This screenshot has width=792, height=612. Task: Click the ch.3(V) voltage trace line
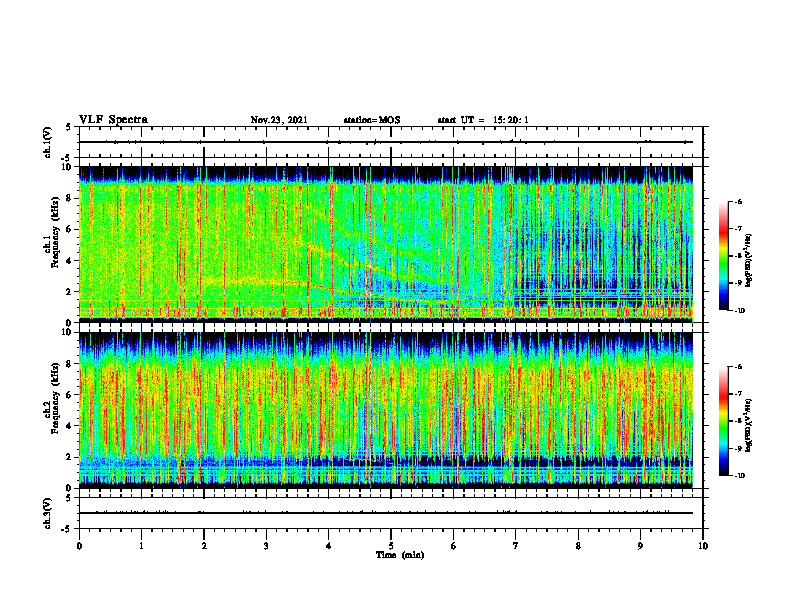[x=386, y=513]
